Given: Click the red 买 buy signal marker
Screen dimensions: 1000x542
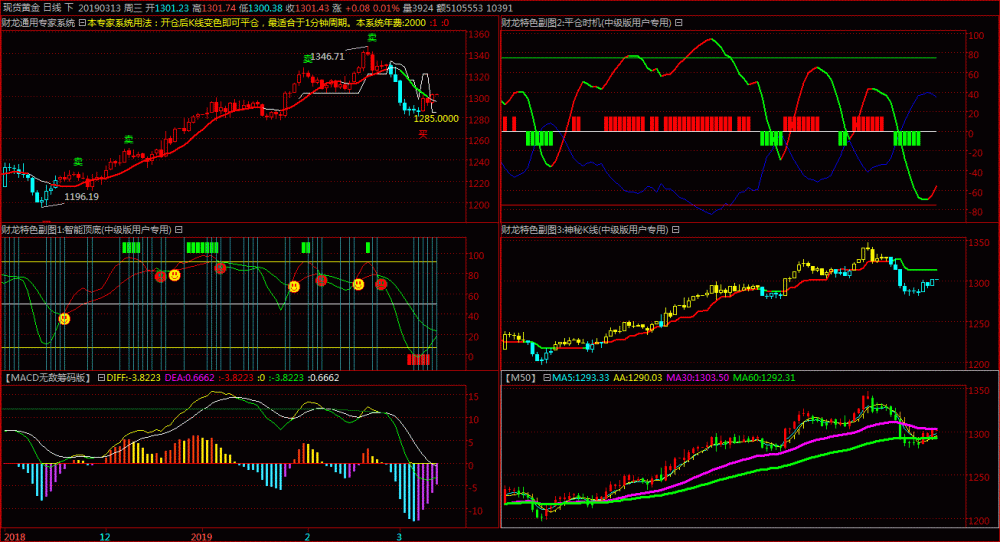Looking at the screenshot, I should pyautogui.click(x=422, y=134).
